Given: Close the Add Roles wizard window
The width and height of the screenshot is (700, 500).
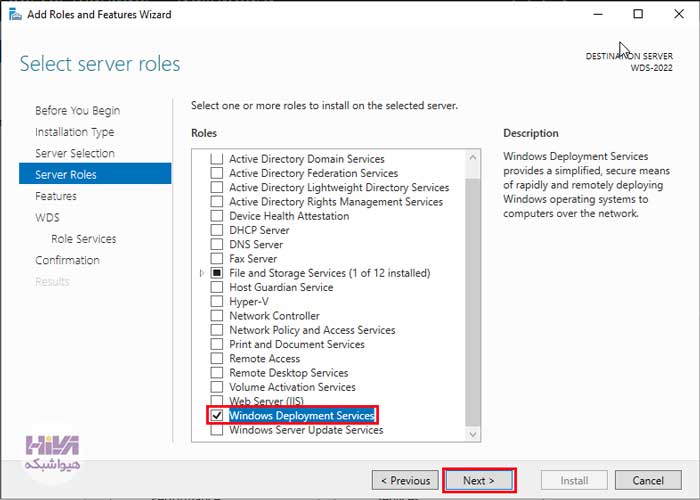Looking at the screenshot, I should point(679,14).
